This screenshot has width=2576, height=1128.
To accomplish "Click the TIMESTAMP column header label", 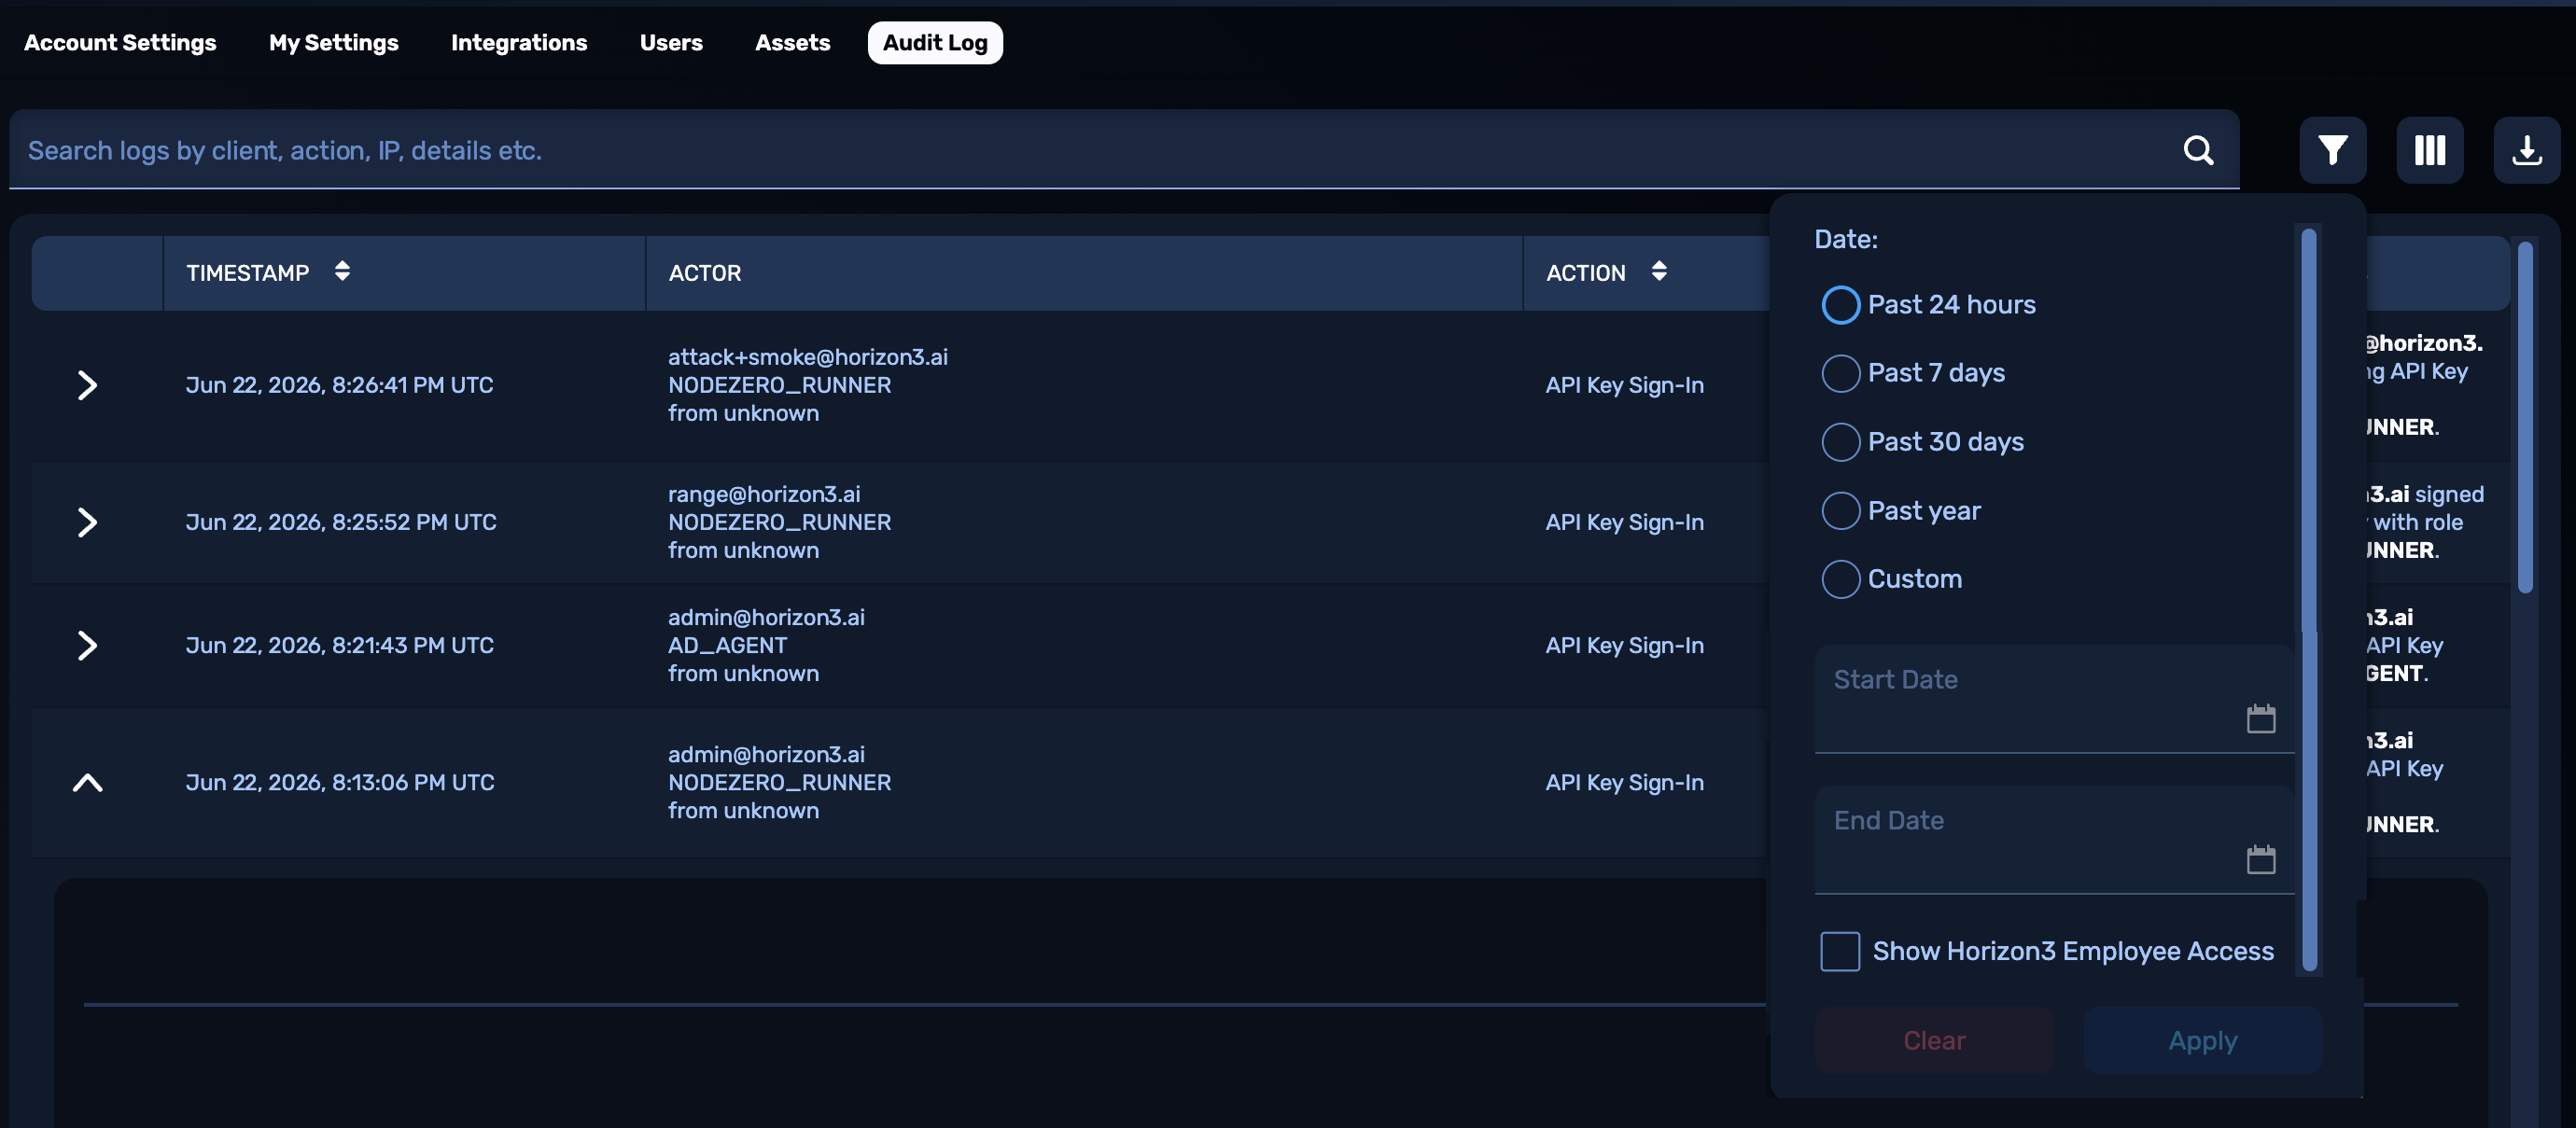I will pos(247,273).
